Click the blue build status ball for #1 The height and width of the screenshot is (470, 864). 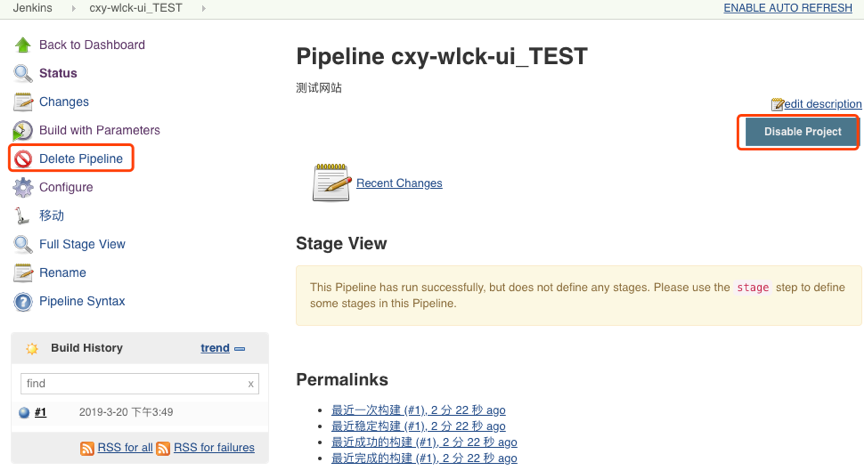[24, 412]
